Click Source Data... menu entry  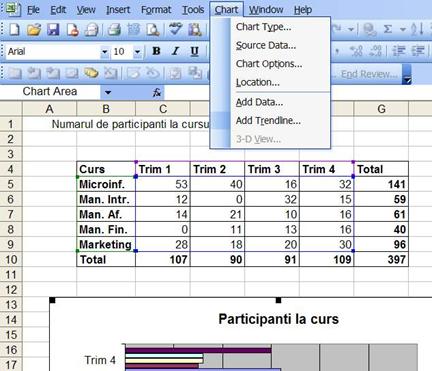(x=266, y=45)
